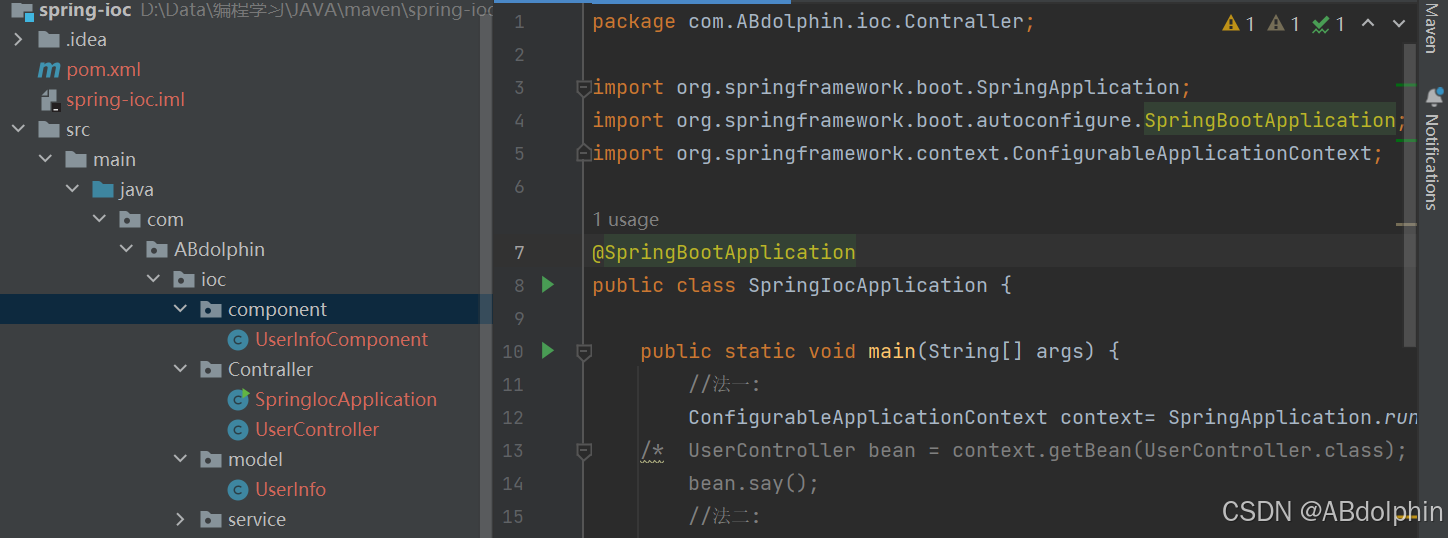Run class from gutter icon on line 8

click(547, 285)
